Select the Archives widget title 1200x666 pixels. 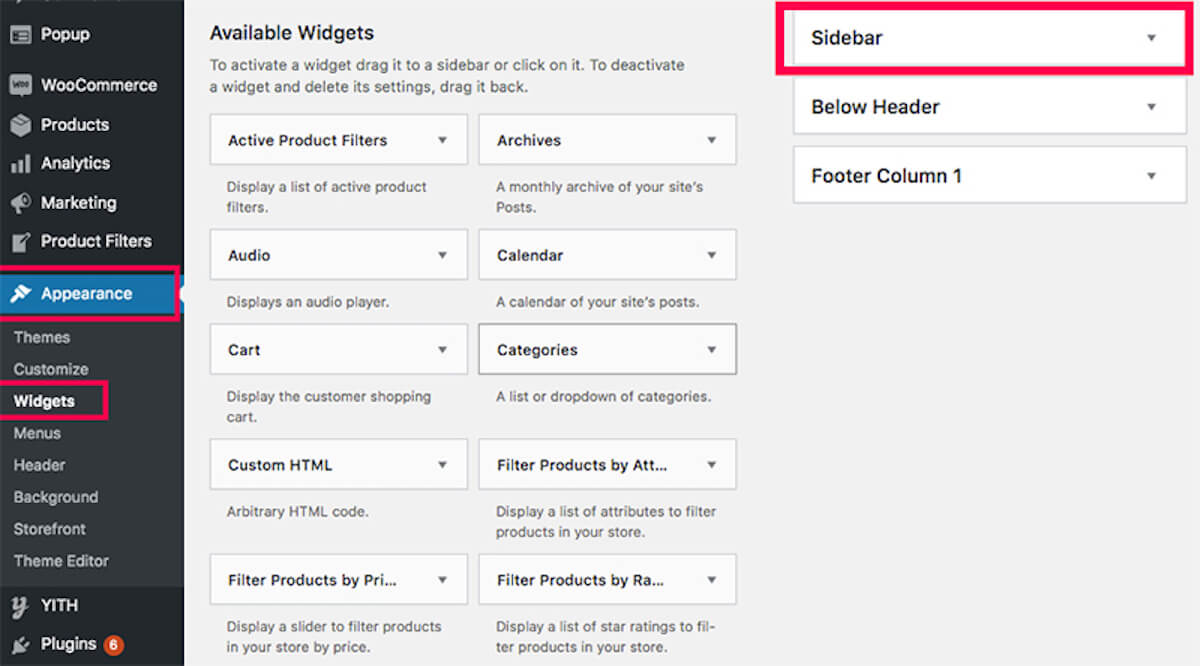click(x=529, y=140)
